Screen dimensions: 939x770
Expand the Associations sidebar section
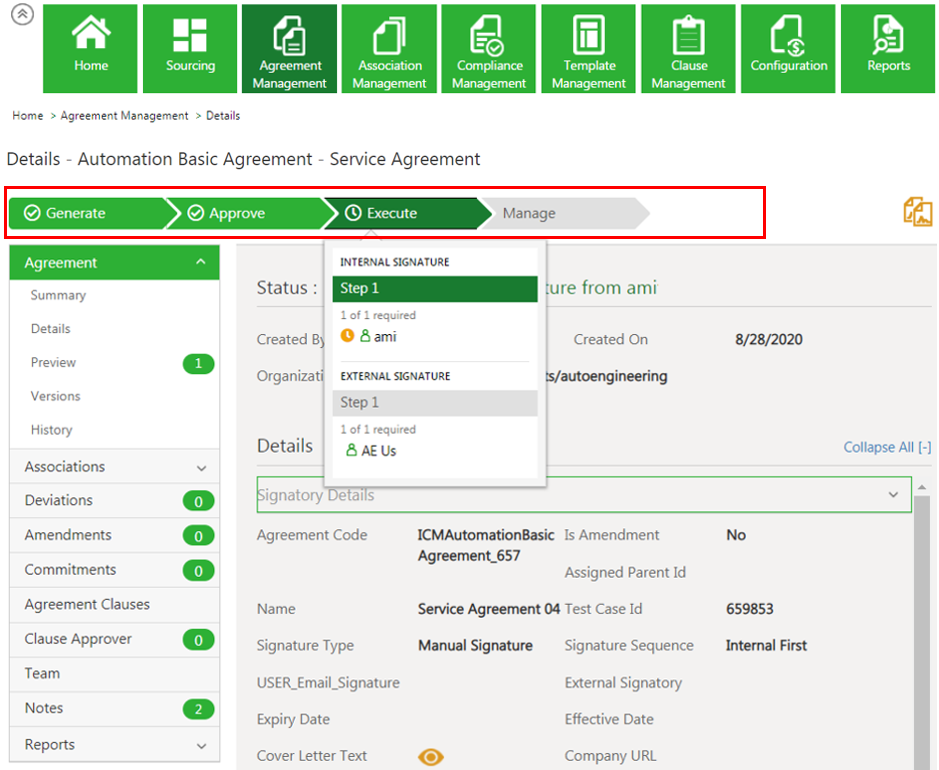coord(201,468)
